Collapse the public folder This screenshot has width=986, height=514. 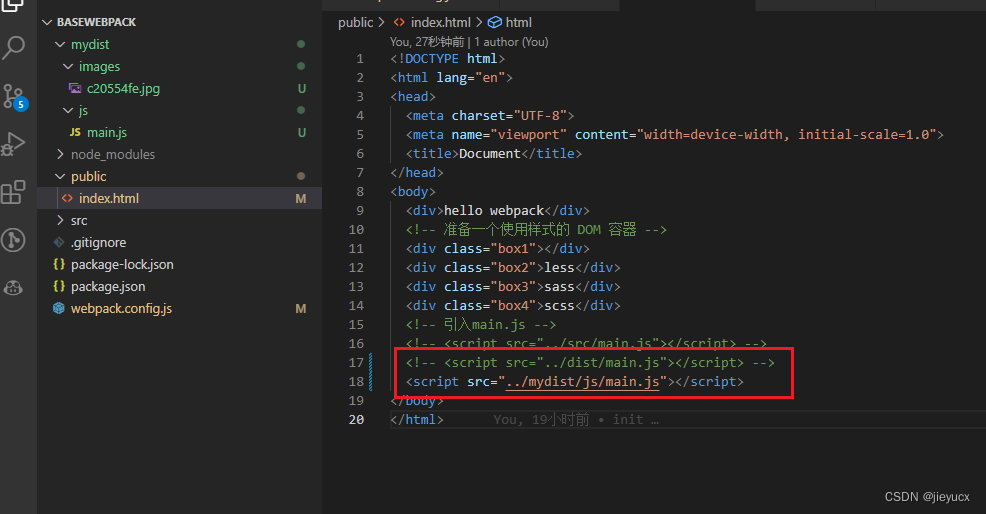pos(60,176)
